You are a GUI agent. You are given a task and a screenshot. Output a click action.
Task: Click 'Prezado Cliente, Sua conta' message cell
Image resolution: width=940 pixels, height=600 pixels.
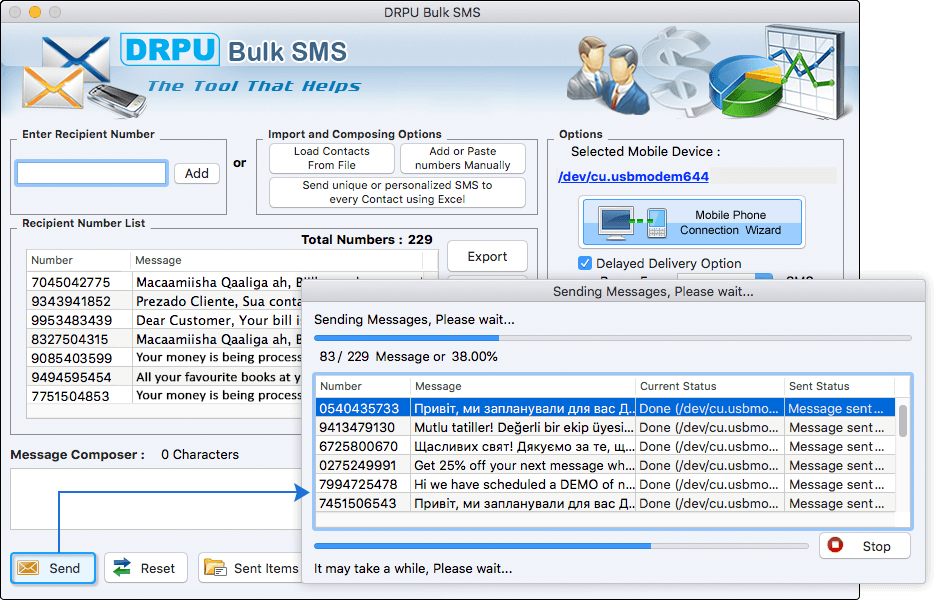[x=217, y=301]
